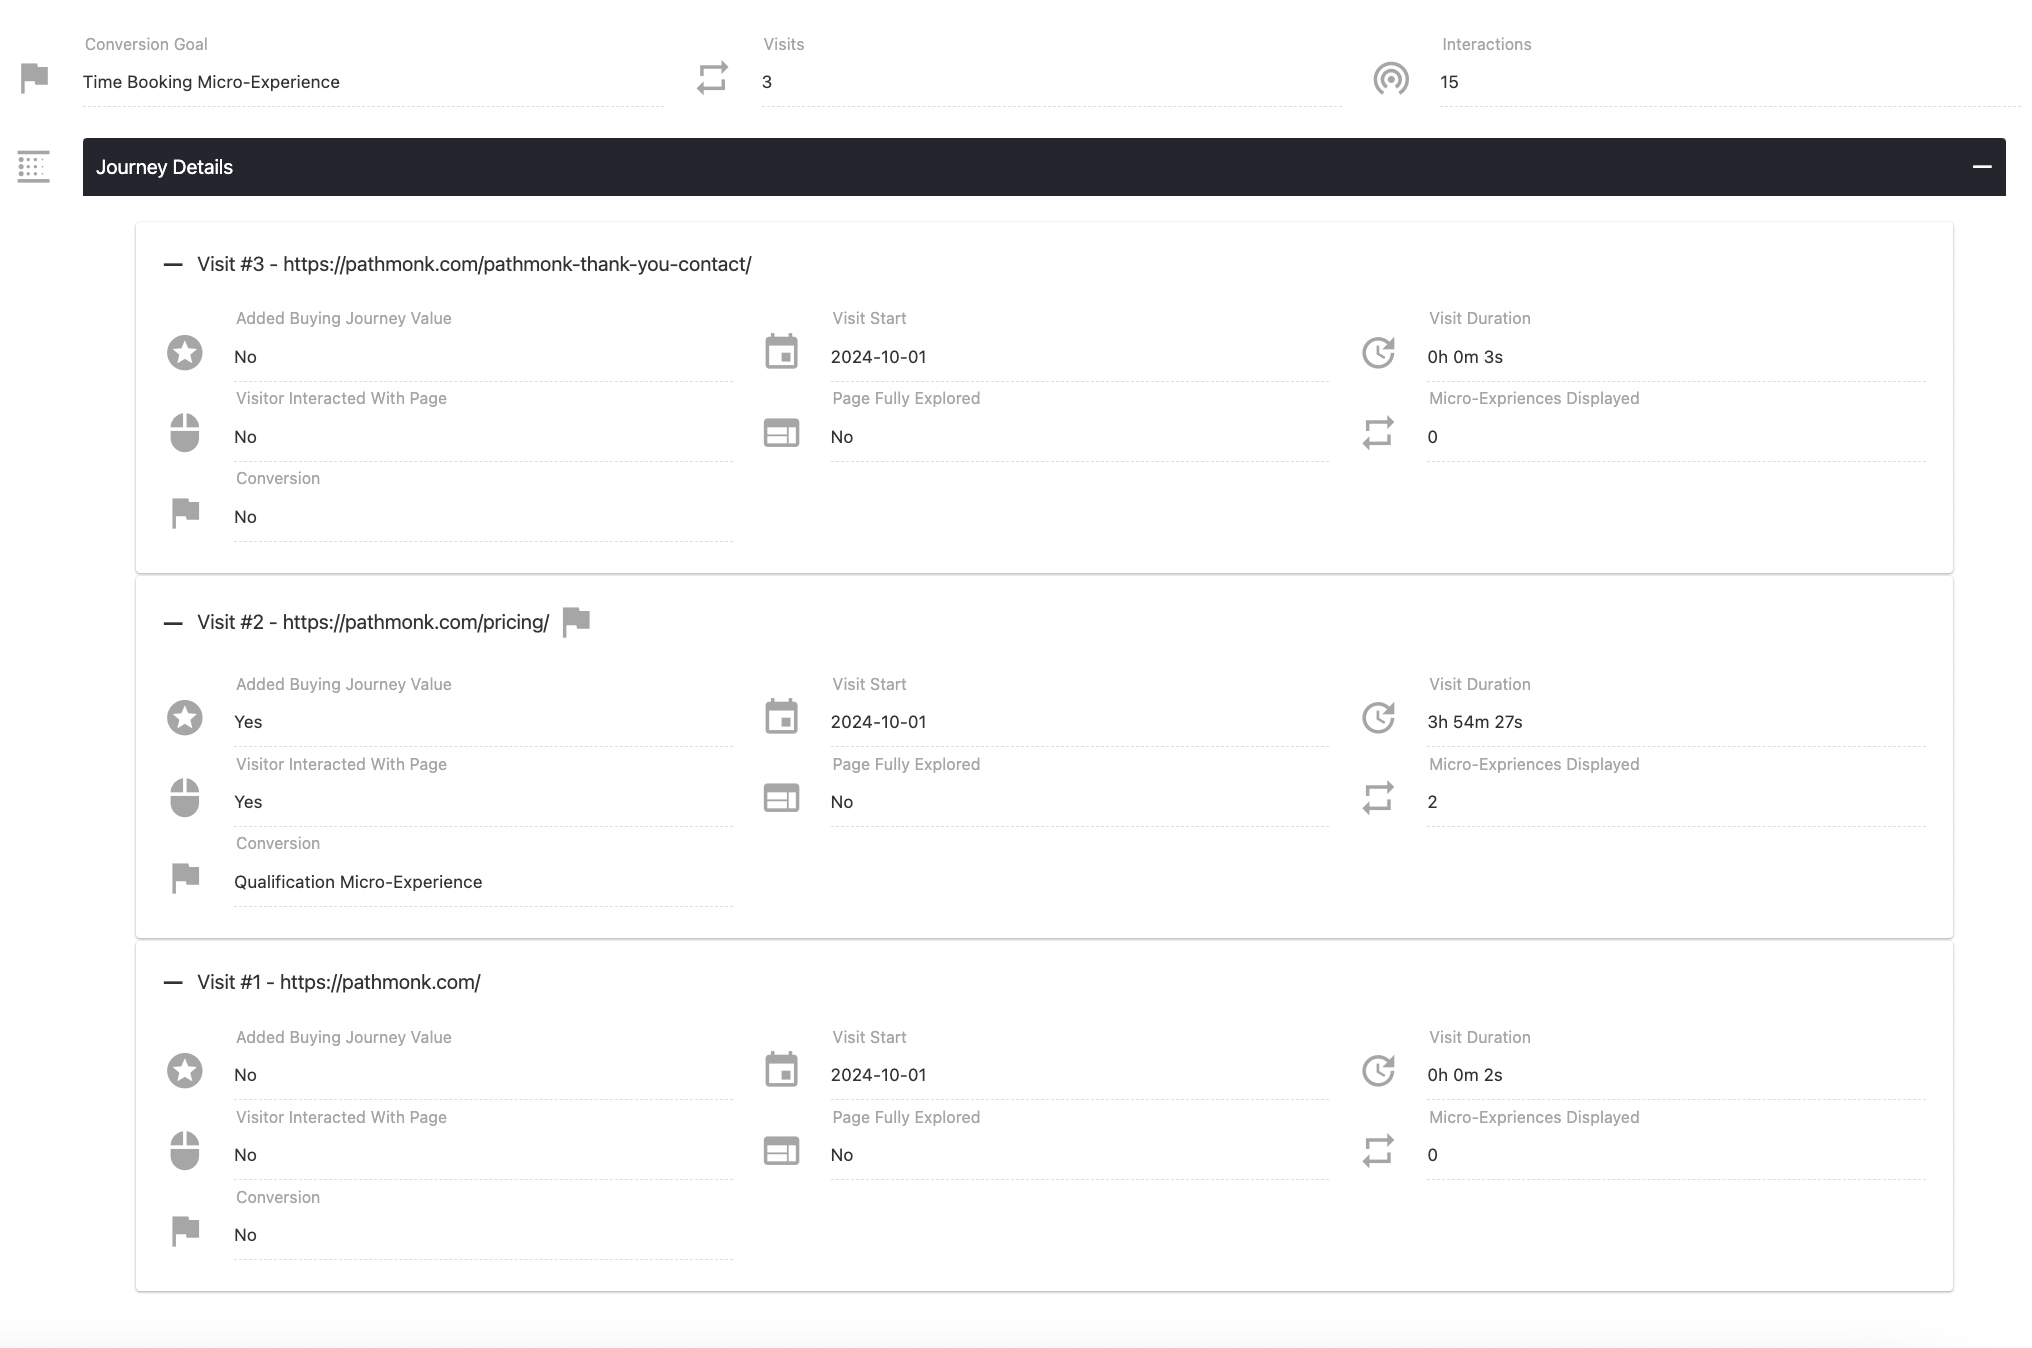Click the calendar icon for Visit Start in Visit #2
2032x1348 pixels.
click(782, 717)
